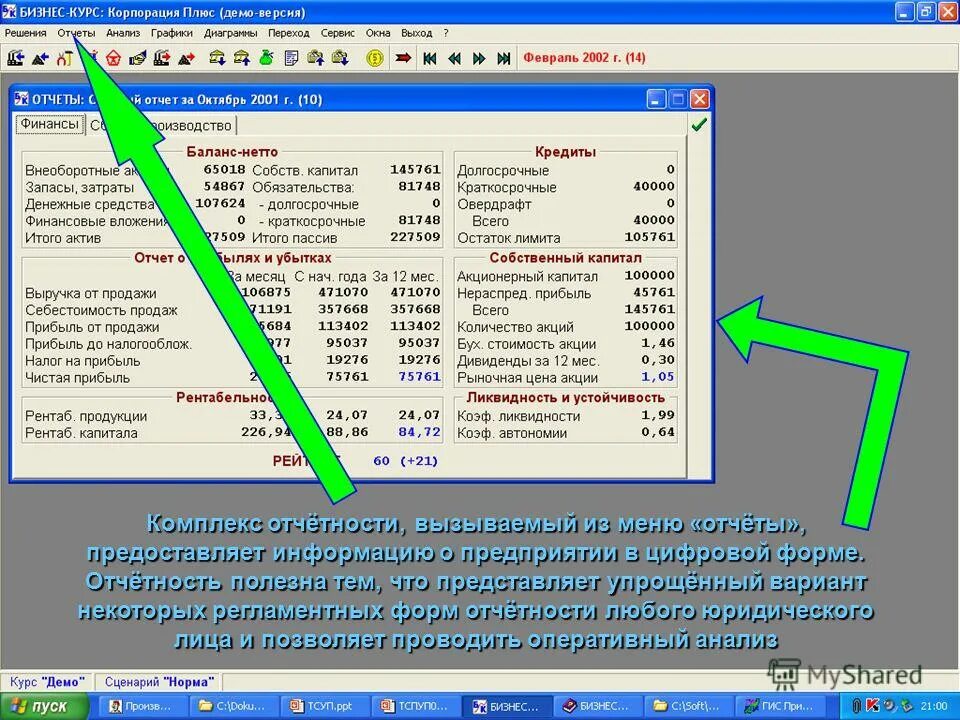Image resolution: width=960 pixels, height=720 pixels.
Task: Click the yellow dollar coin icon
Action: point(375,58)
